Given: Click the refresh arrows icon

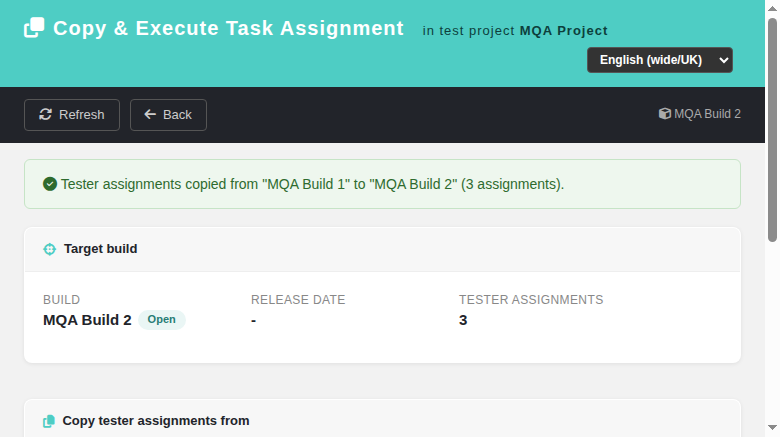Looking at the screenshot, I should 46,114.
